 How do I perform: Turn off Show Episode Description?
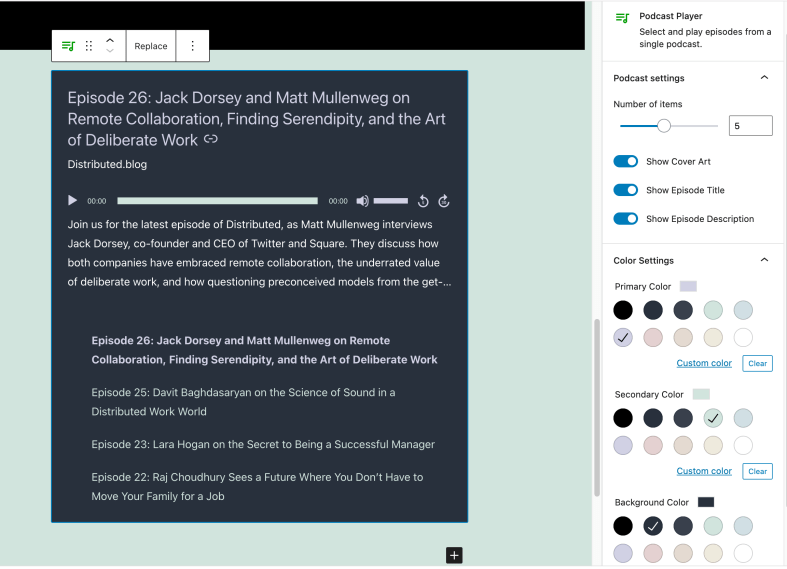(x=626, y=219)
